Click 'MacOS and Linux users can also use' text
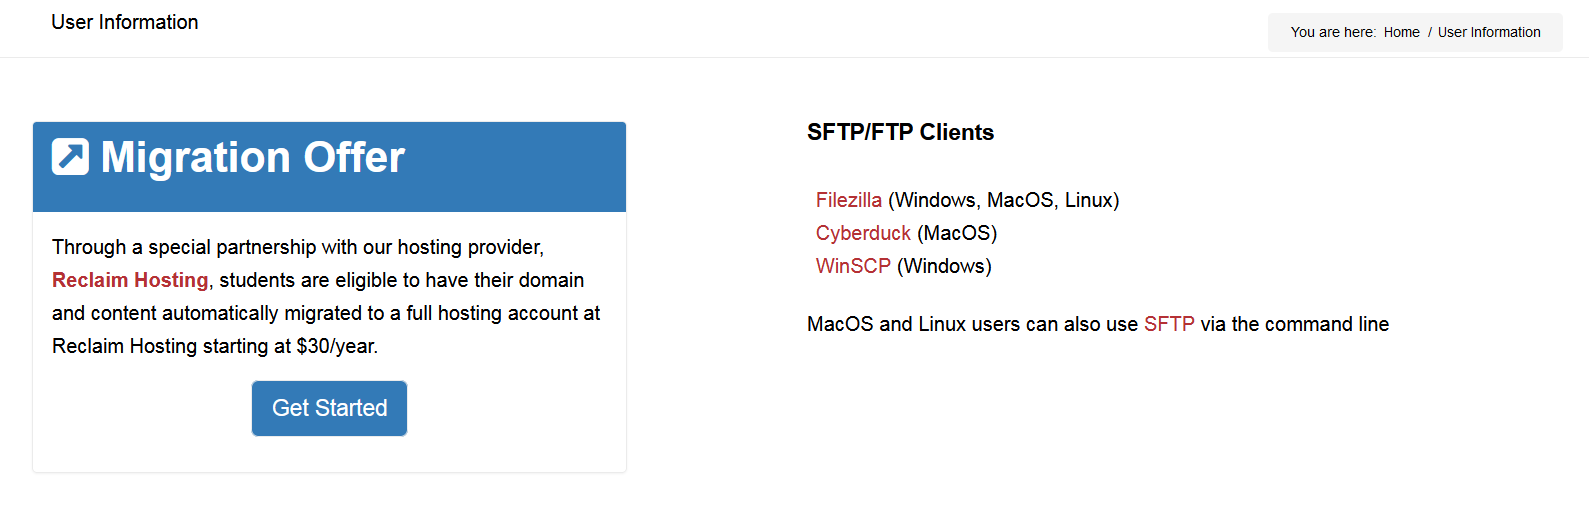This screenshot has width=1589, height=508. point(972,324)
